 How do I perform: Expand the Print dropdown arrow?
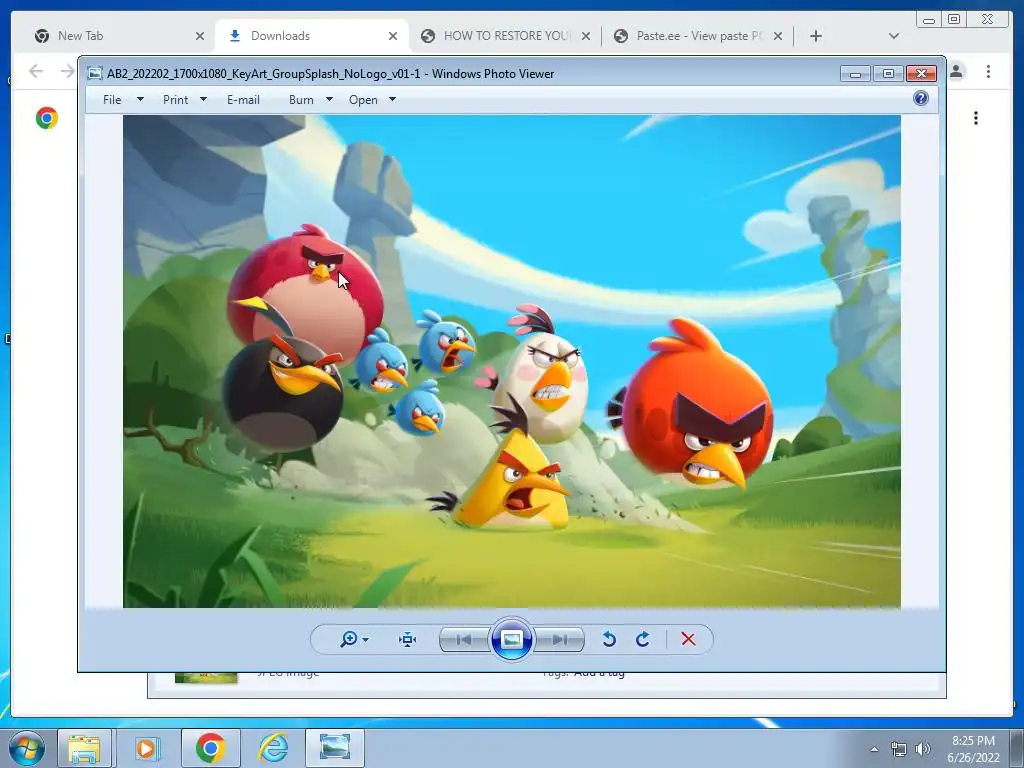pos(203,99)
